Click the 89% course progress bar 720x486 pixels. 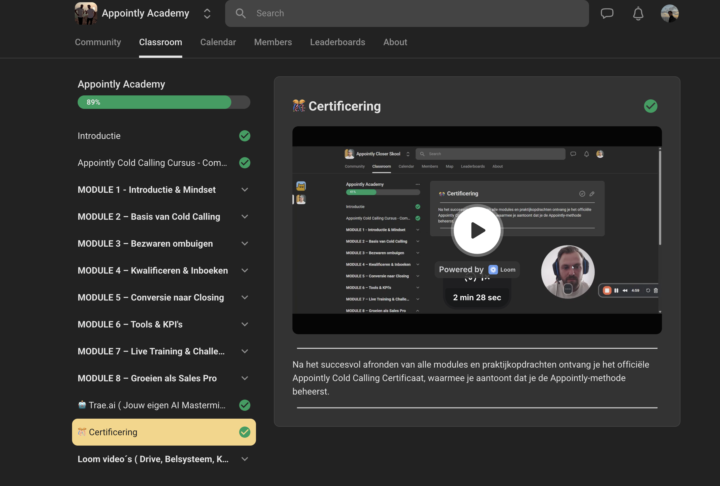point(163,102)
